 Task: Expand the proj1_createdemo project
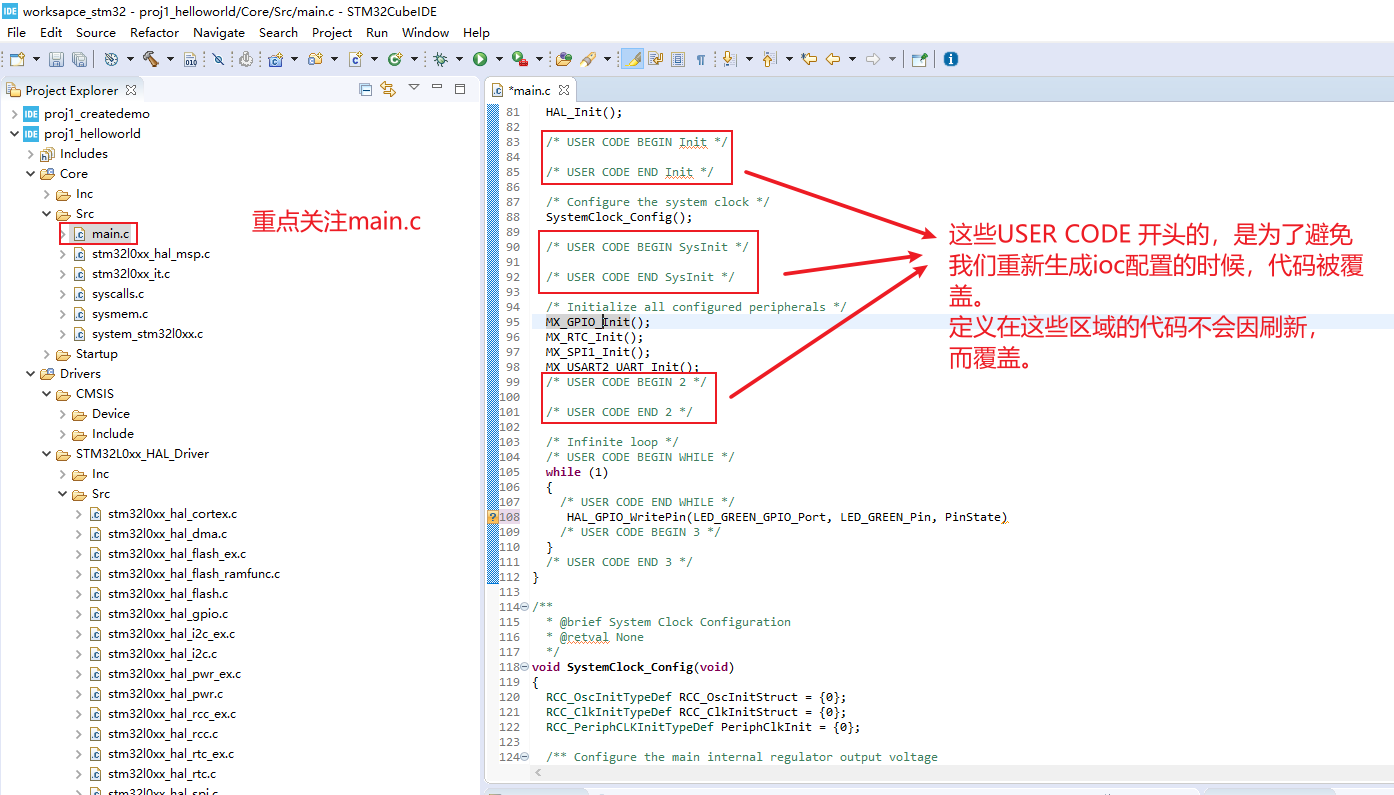14,114
